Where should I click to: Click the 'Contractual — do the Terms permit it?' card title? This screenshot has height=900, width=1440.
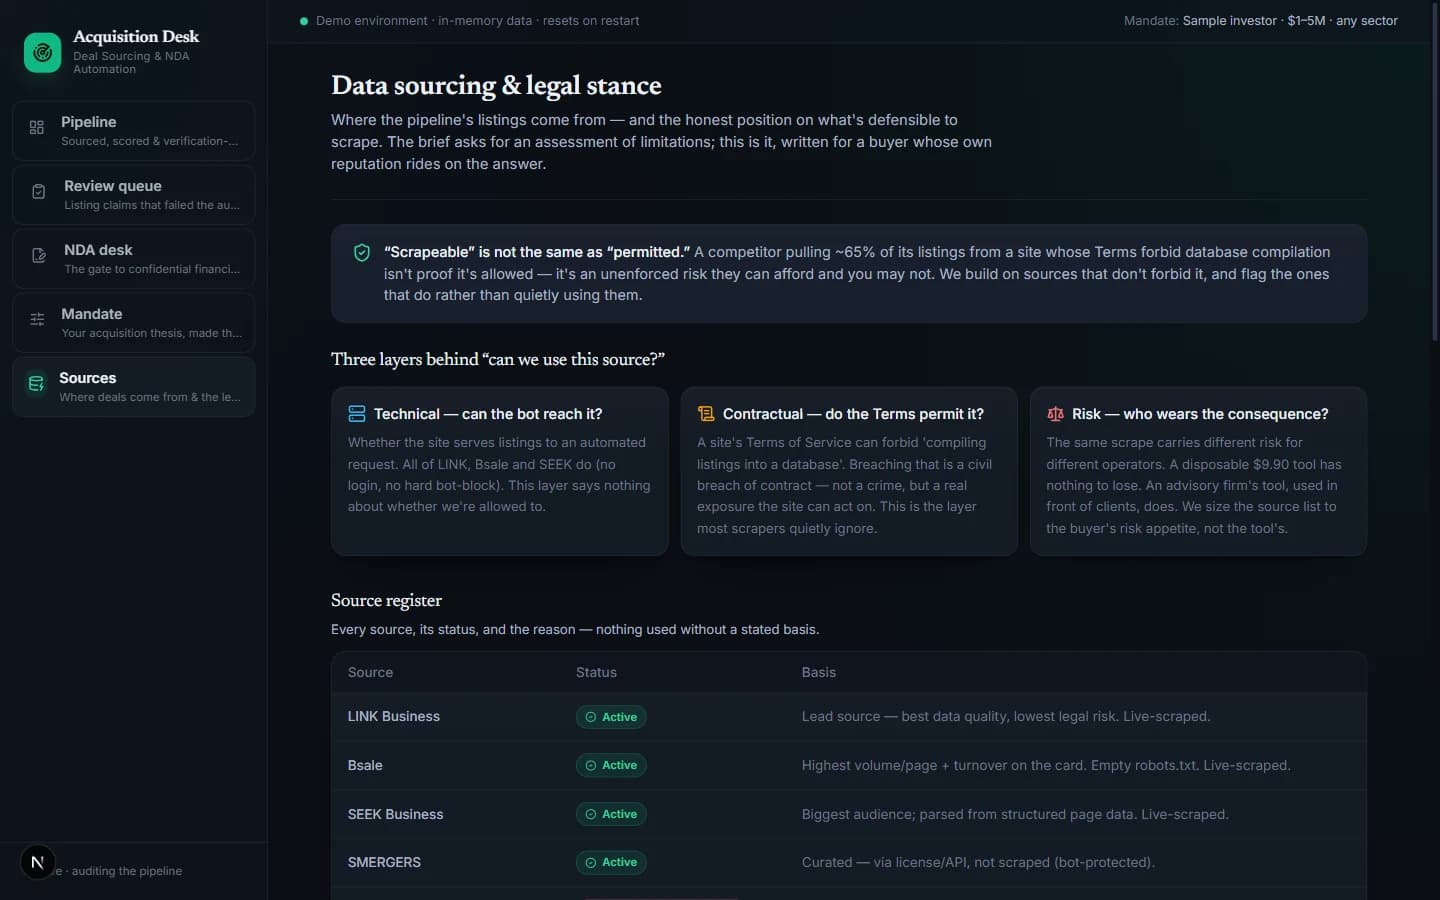click(853, 414)
